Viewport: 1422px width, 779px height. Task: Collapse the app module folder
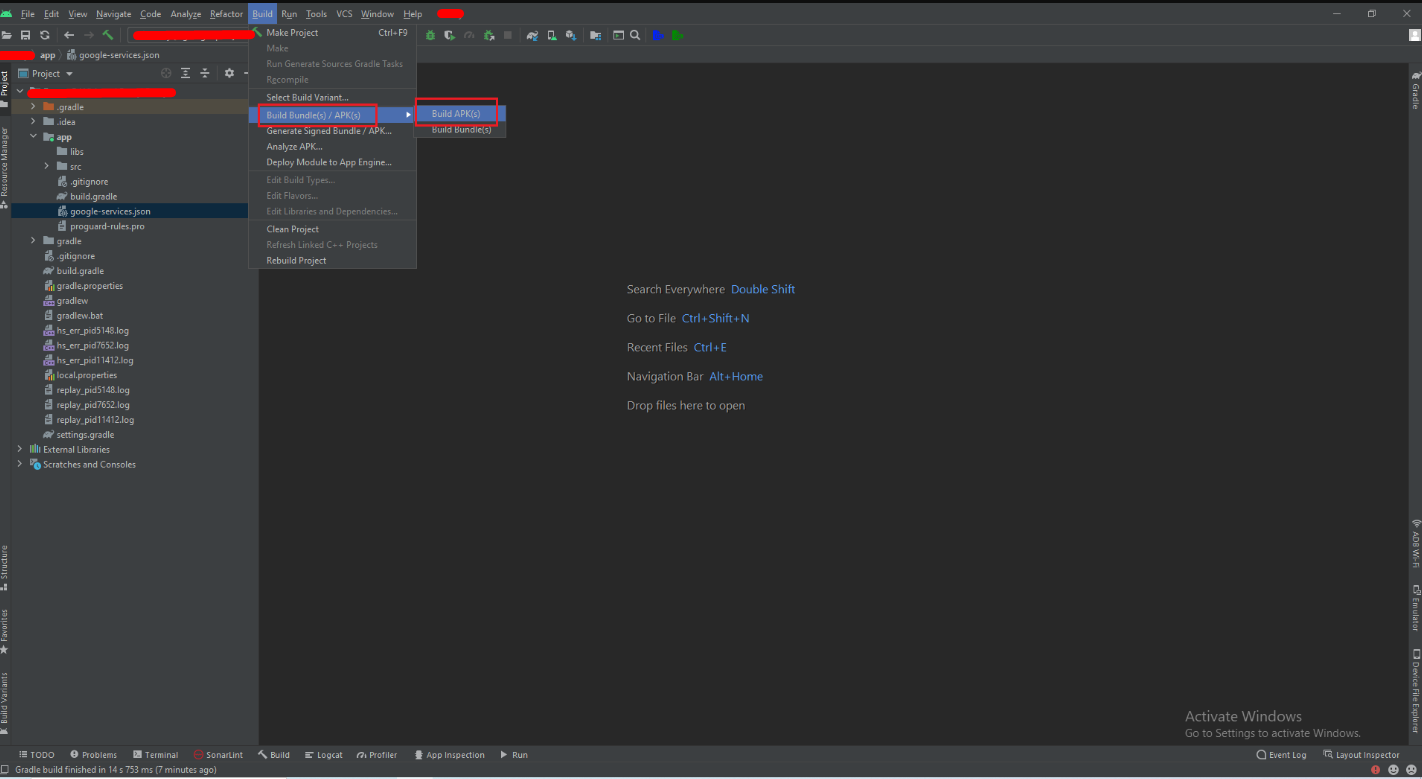click(33, 137)
